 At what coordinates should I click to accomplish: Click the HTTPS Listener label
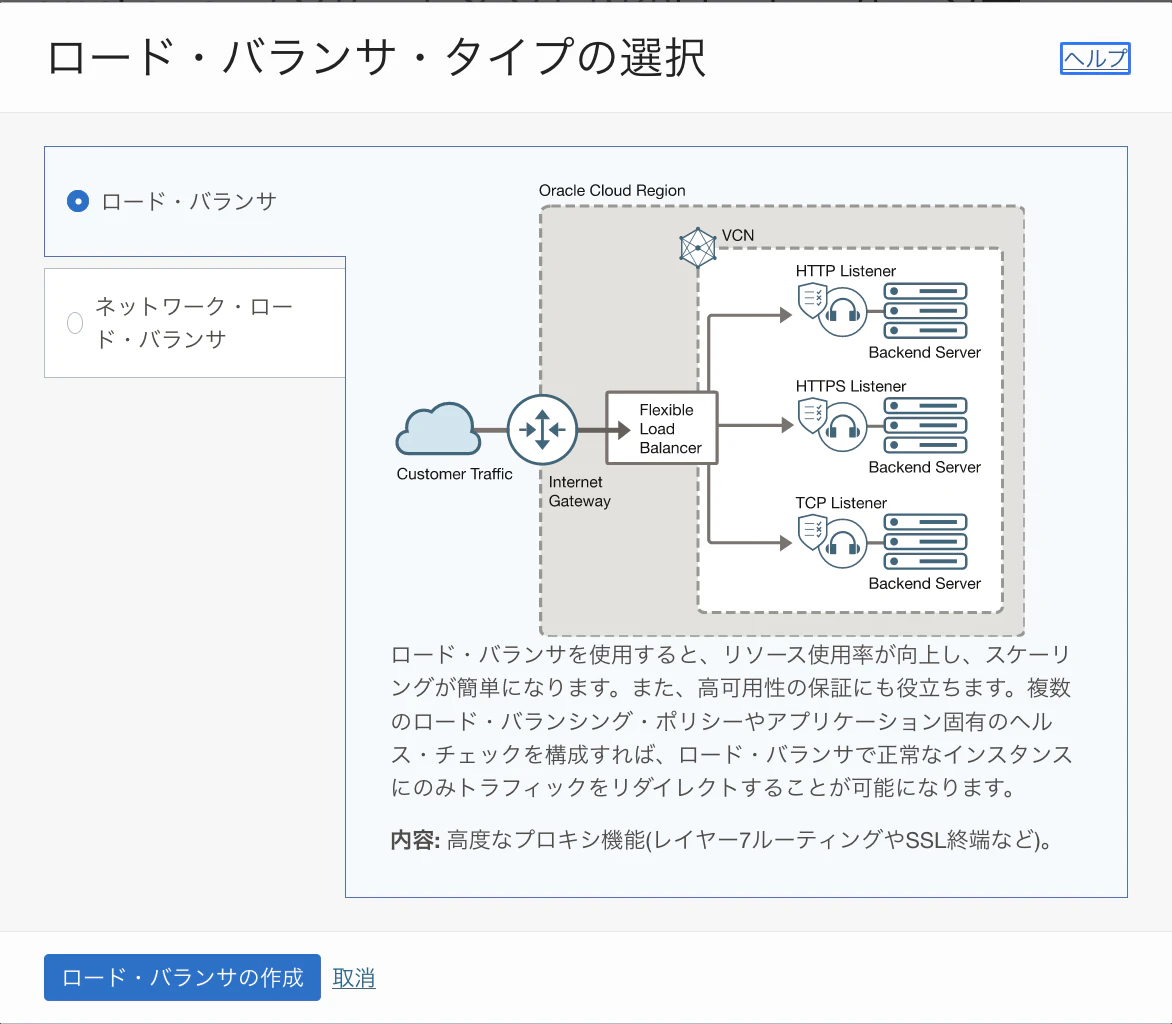[851, 386]
